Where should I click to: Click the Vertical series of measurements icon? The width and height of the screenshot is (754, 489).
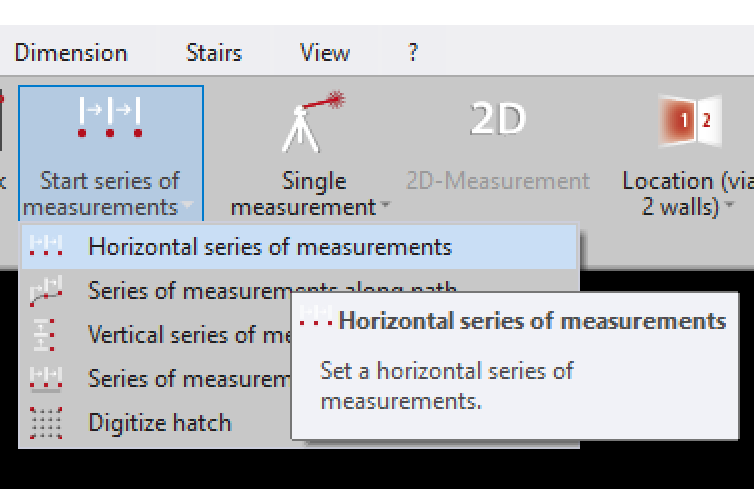click(46, 335)
